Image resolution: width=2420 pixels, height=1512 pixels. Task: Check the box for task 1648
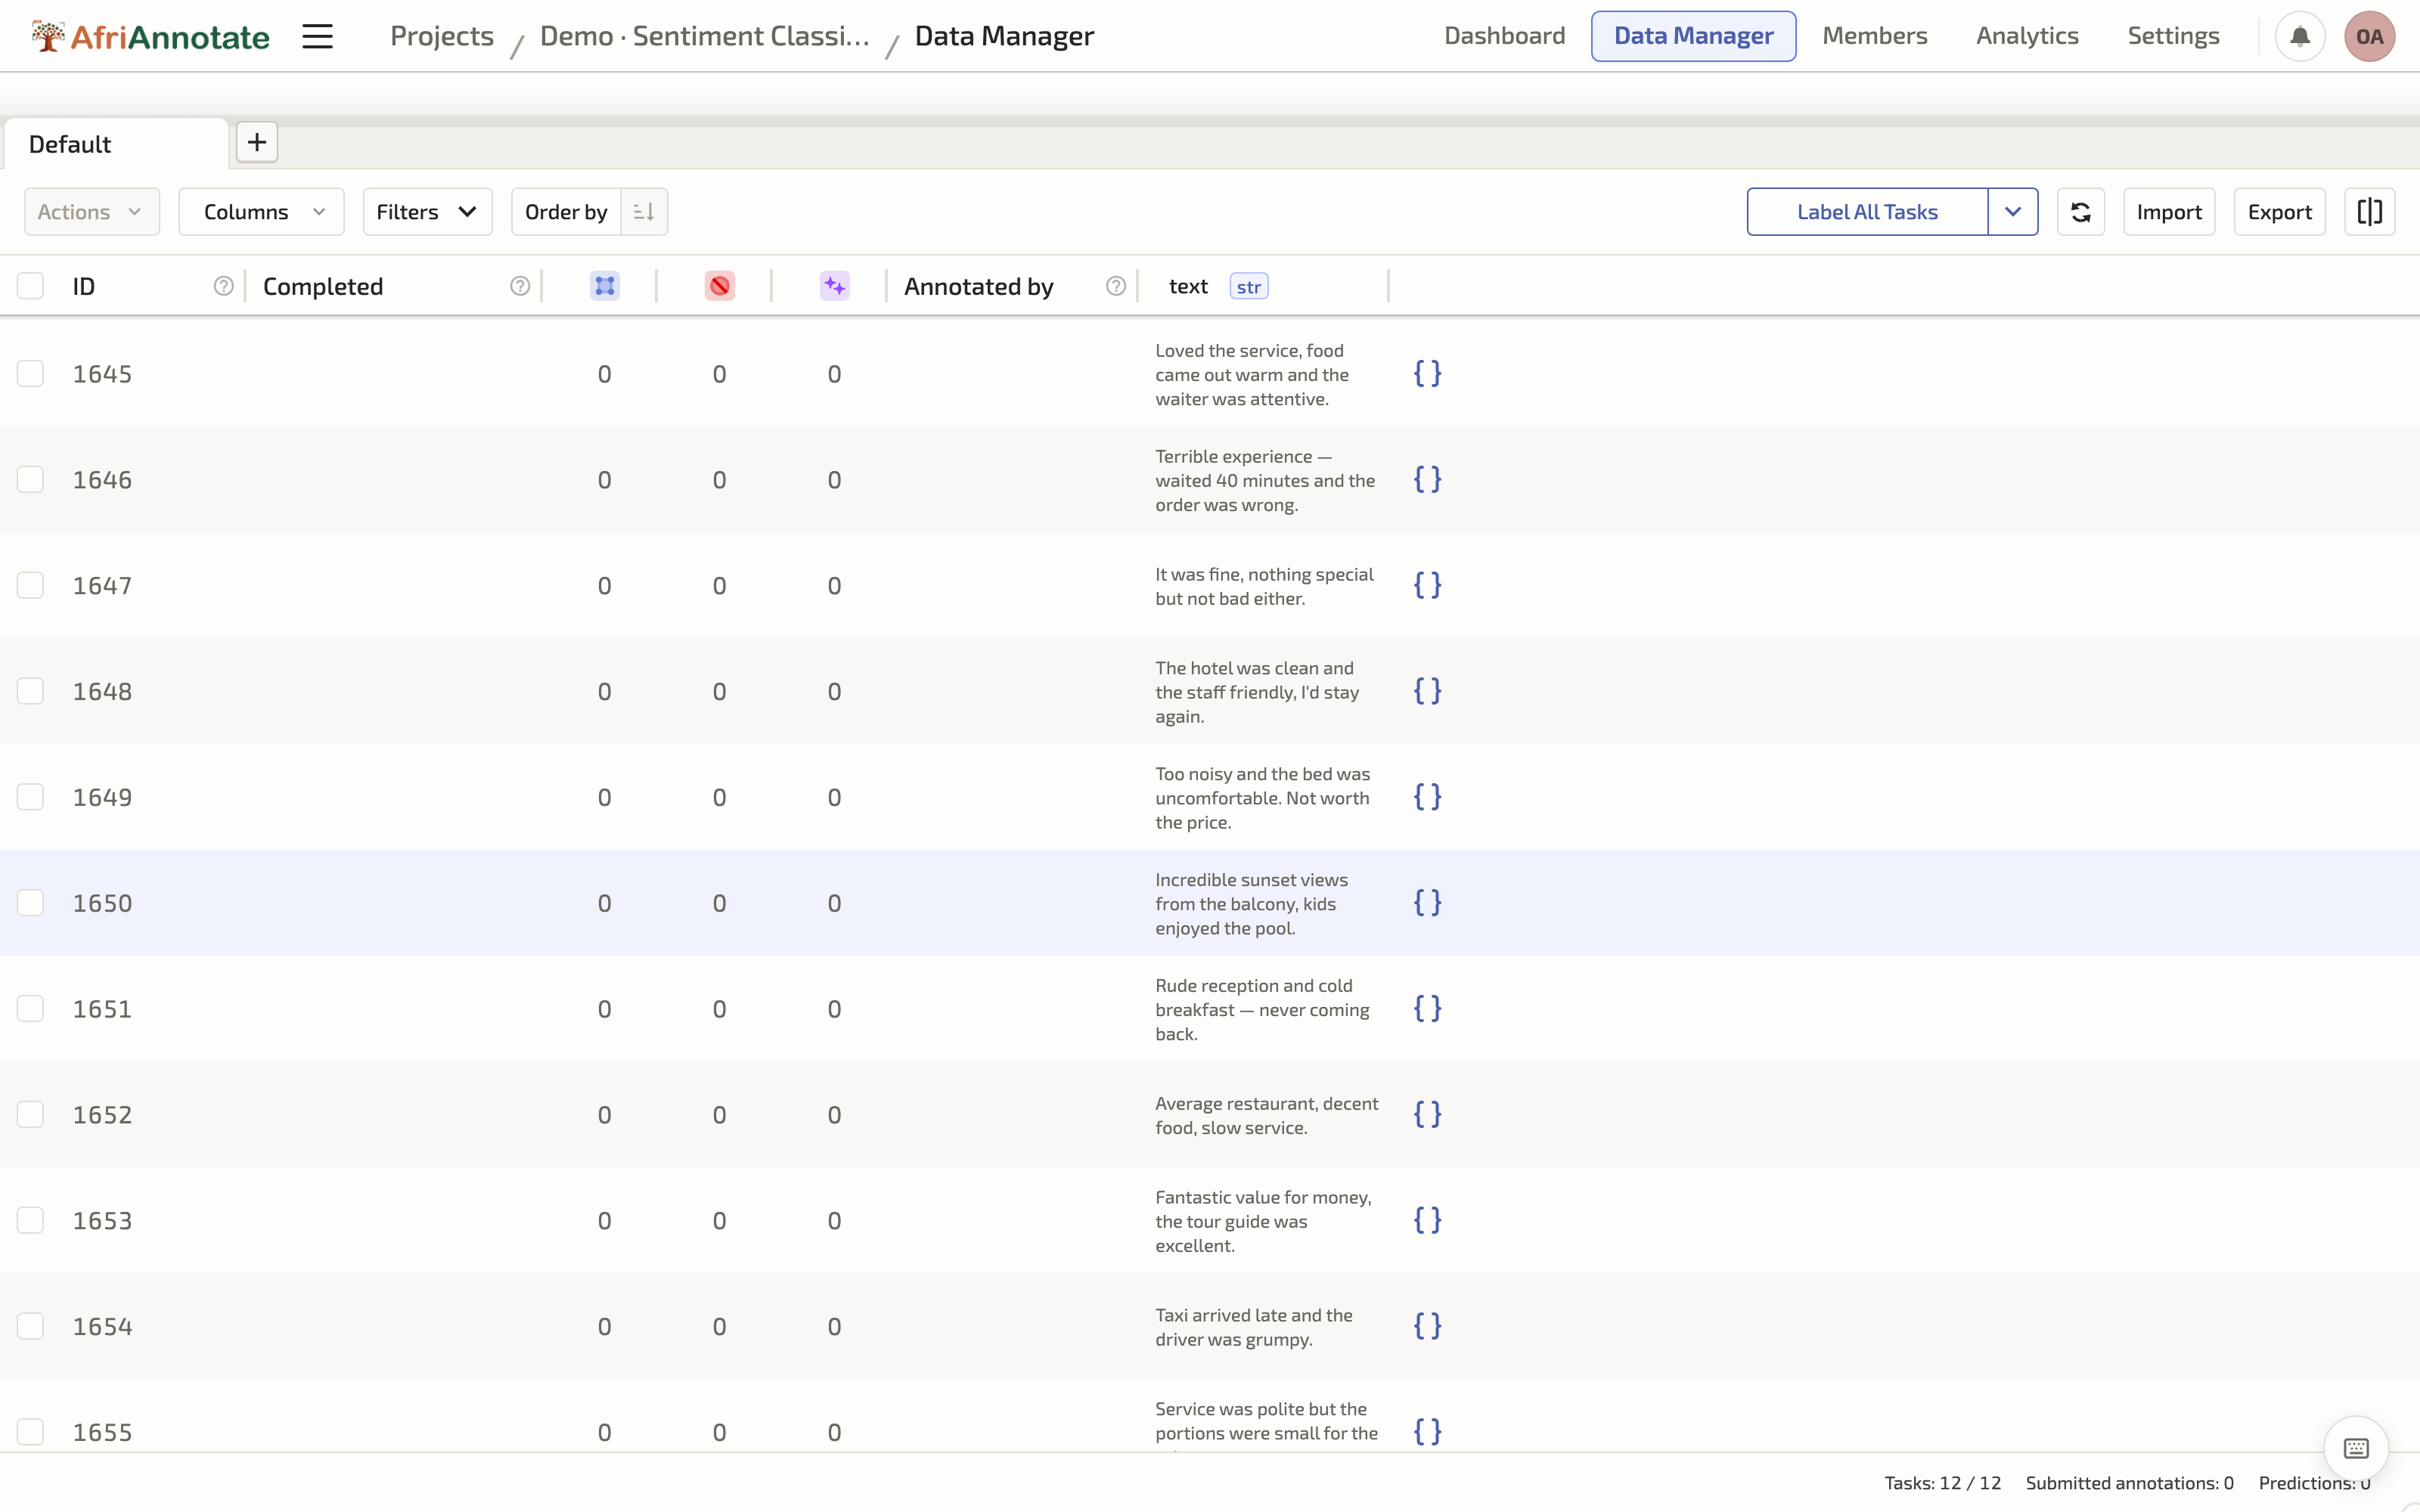pos(30,691)
